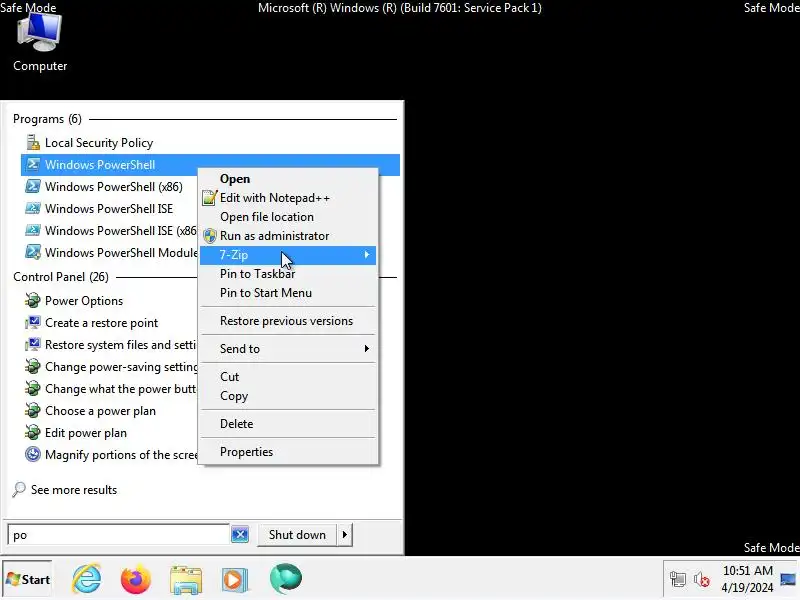Viewport: 800px width, 600px height.
Task: Click the UAC shield icon next to Run as administrator
Action: click(x=210, y=236)
